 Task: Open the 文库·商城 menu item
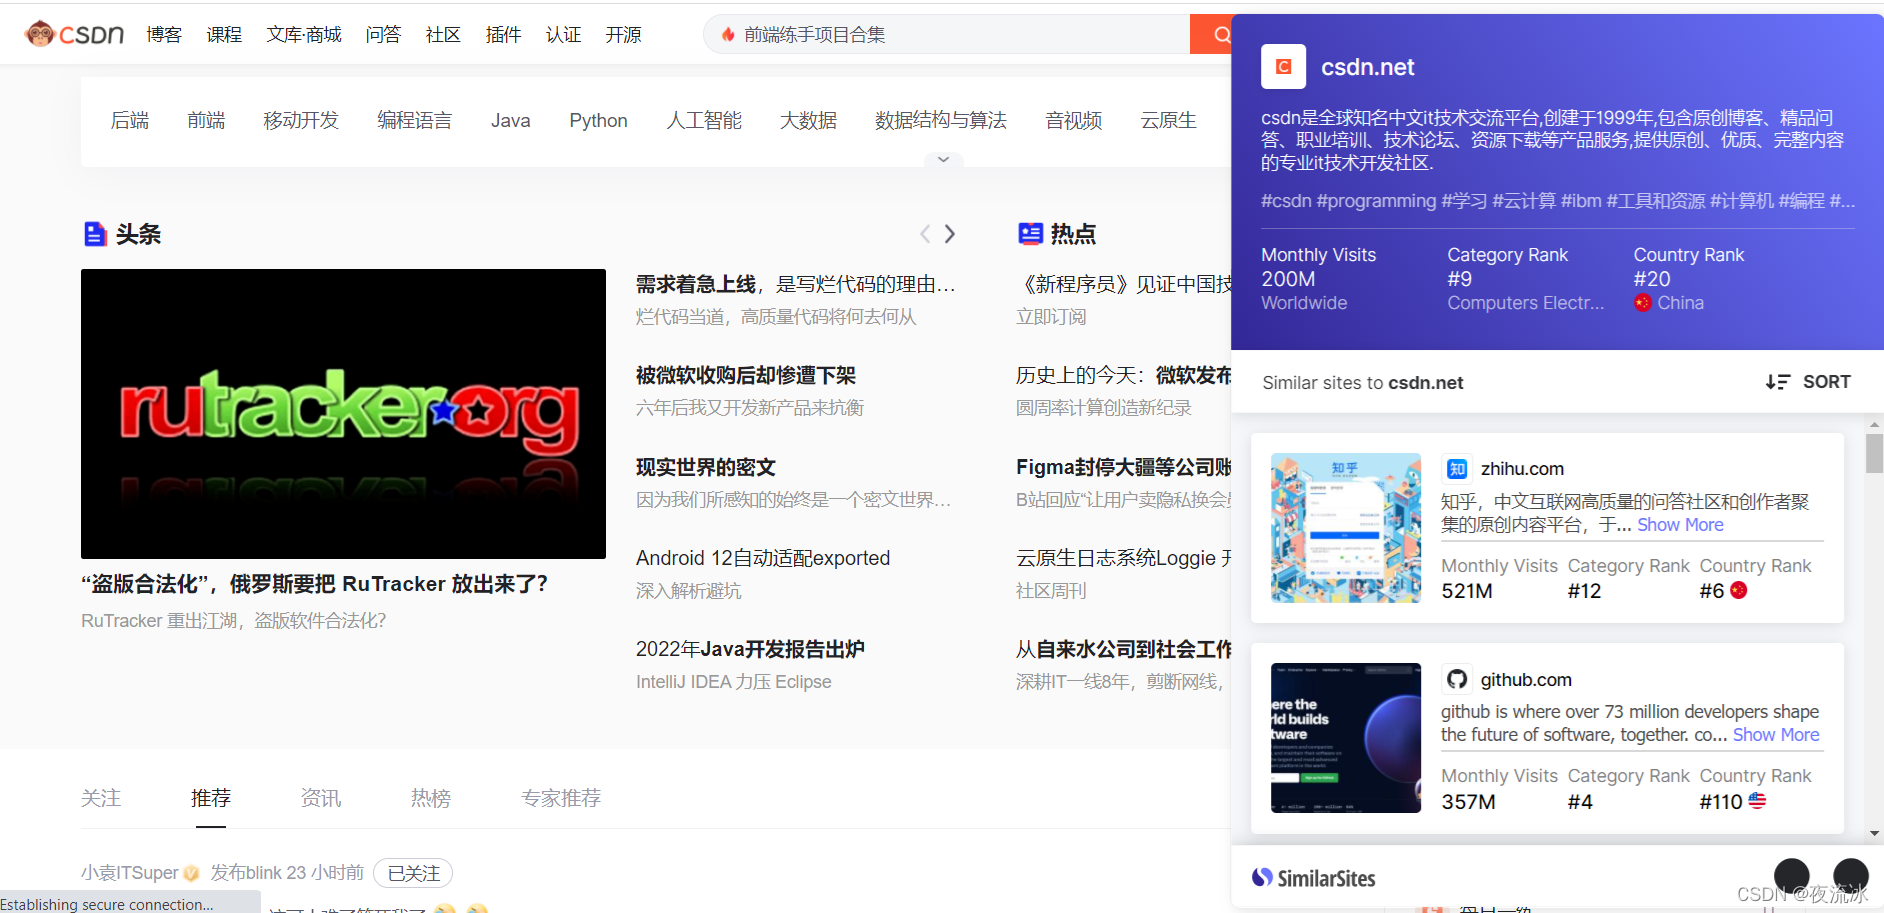(x=304, y=35)
